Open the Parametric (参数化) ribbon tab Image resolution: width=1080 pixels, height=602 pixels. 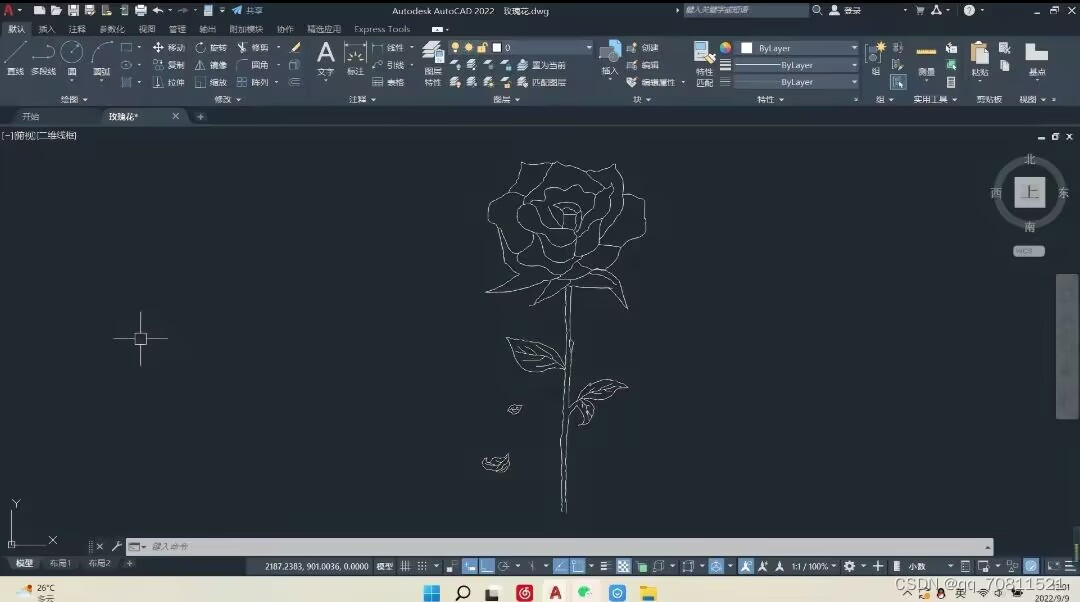tap(112, 29)
